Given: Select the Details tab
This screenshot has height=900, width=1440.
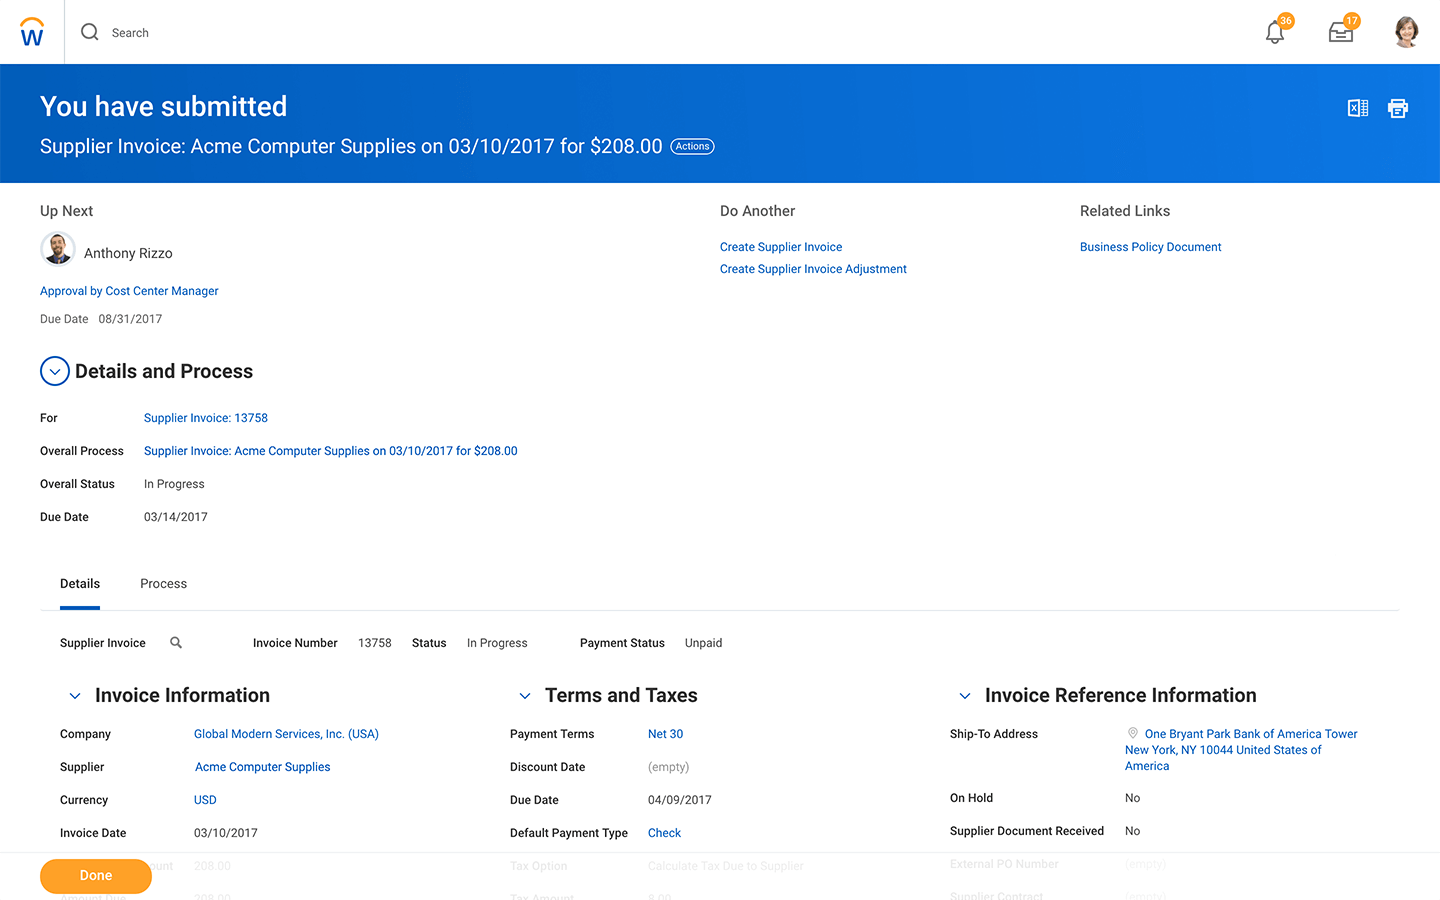Looking at the screenshot, I should click(80, 584).
